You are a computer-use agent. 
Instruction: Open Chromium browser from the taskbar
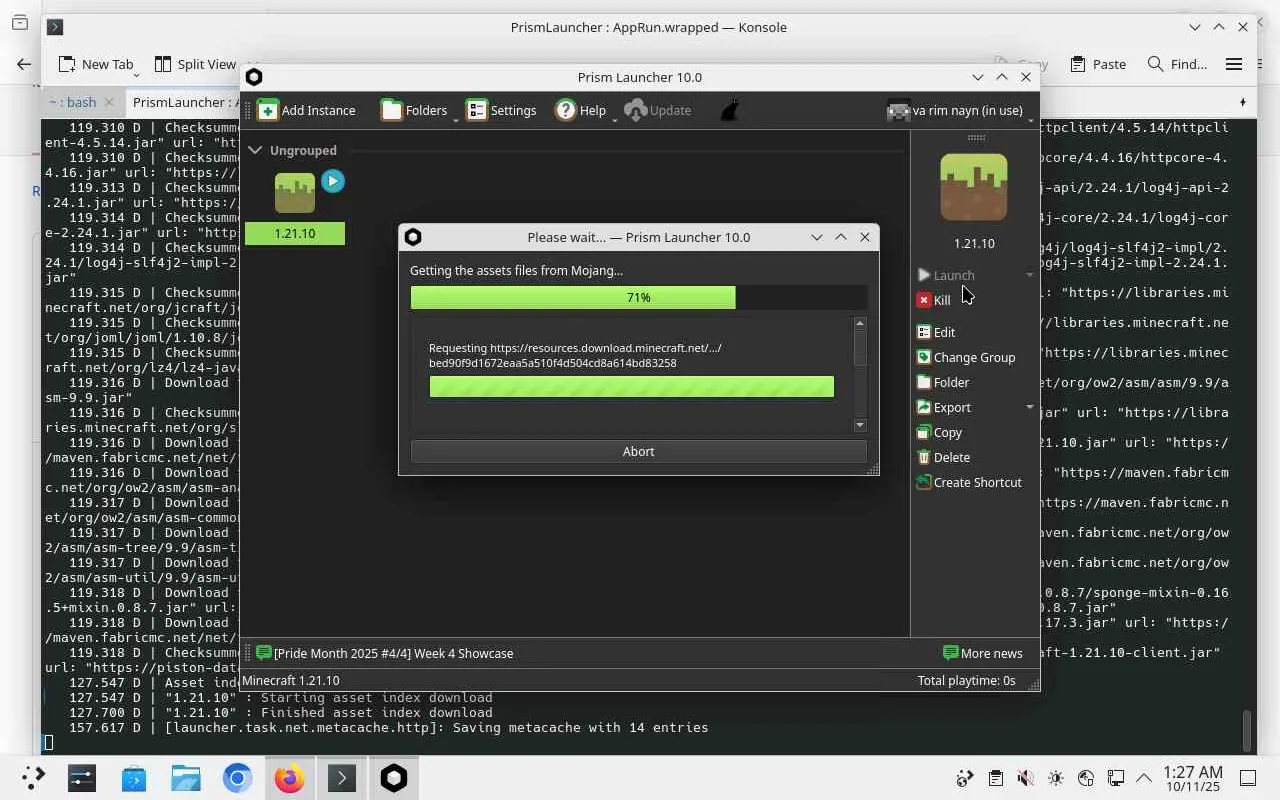(x=238, y=778)
